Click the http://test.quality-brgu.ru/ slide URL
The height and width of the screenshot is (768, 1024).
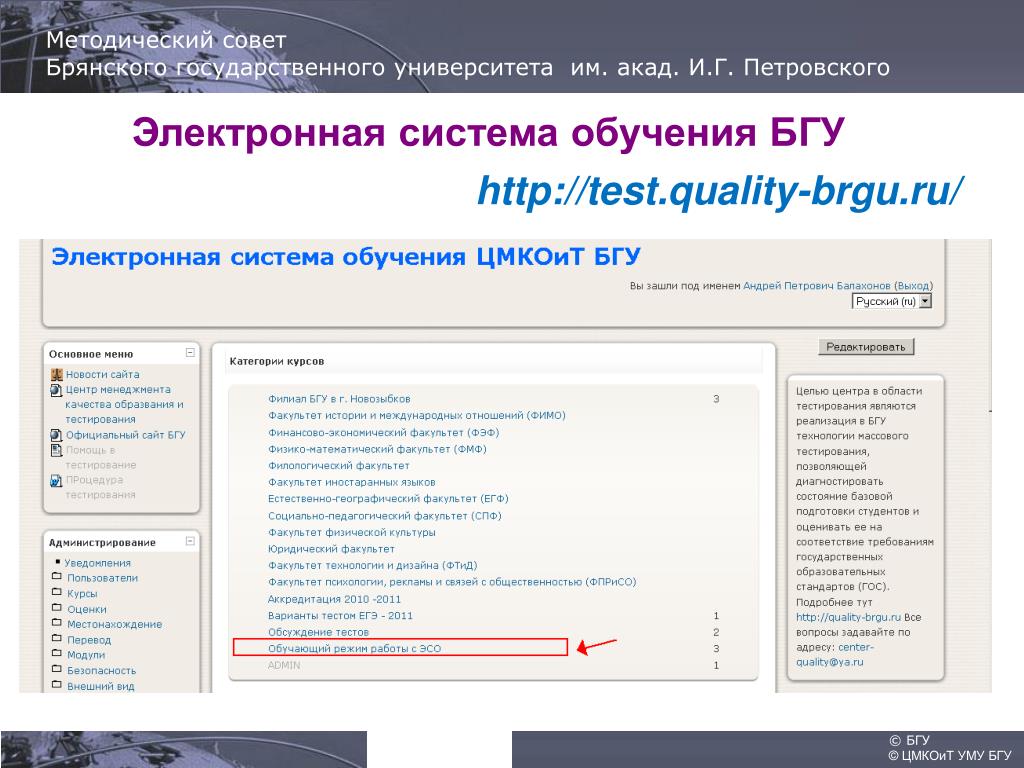point(720,191)
